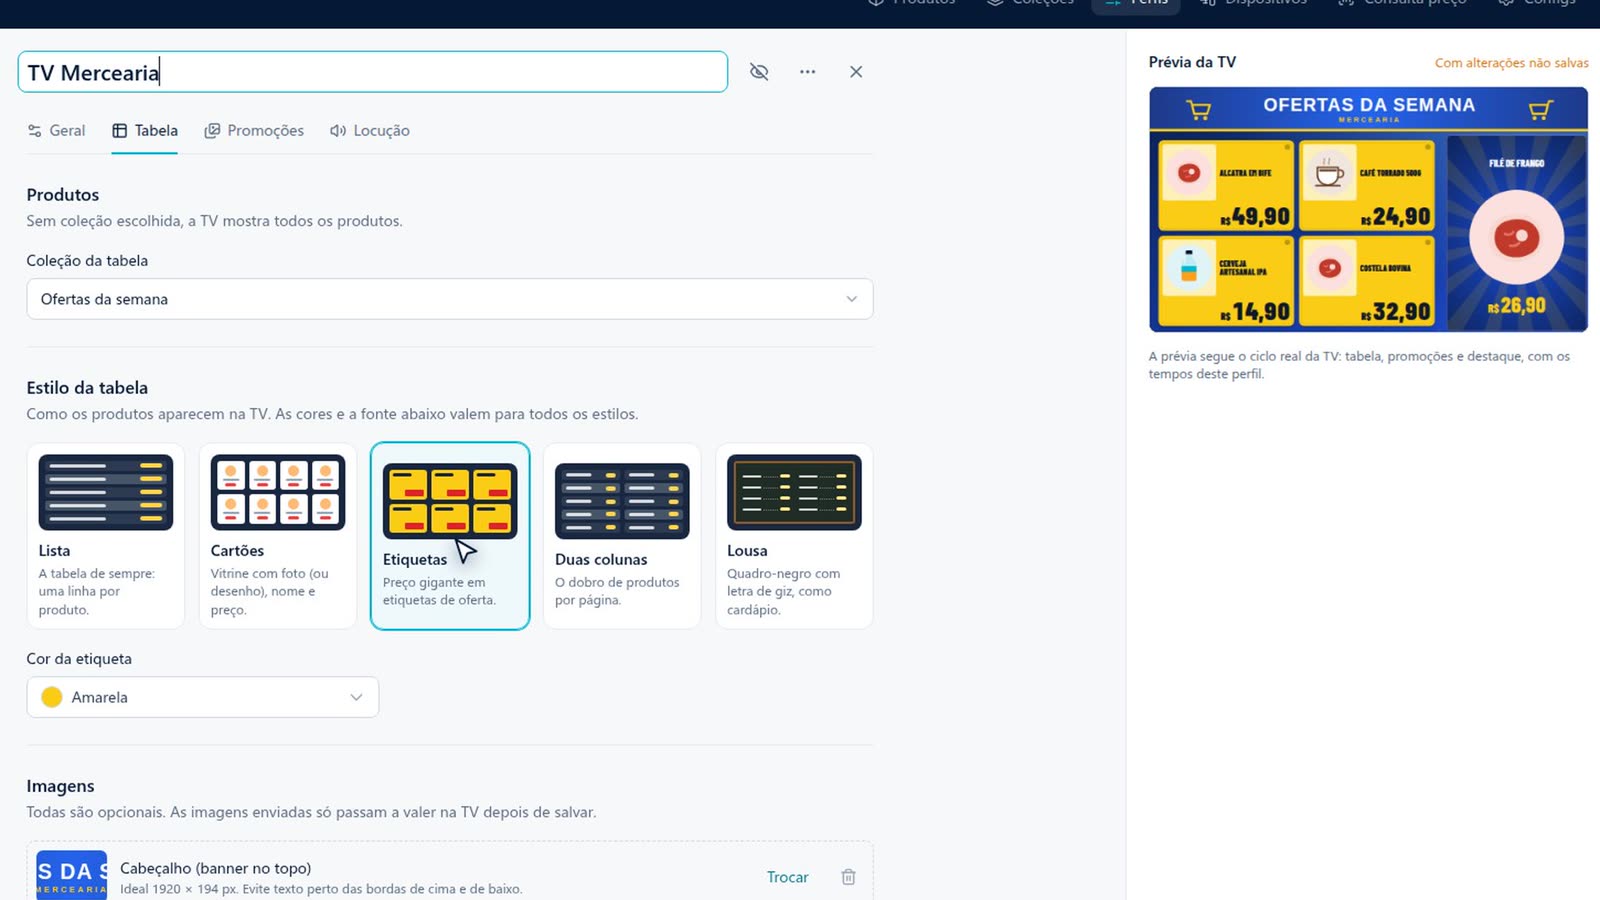
Task: Delete the Cabeçalho banner with trash icon
Action: click(848, 877)
